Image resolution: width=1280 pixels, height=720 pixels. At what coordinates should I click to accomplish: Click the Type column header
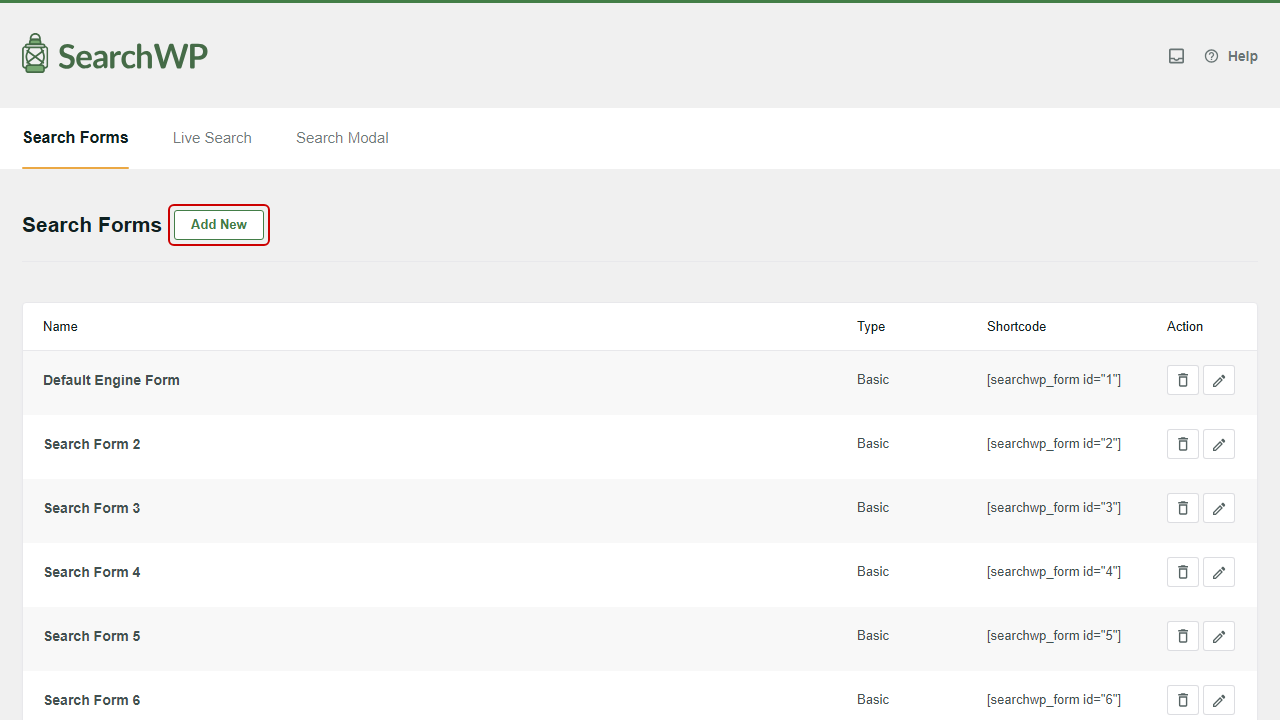click(871, 327)
